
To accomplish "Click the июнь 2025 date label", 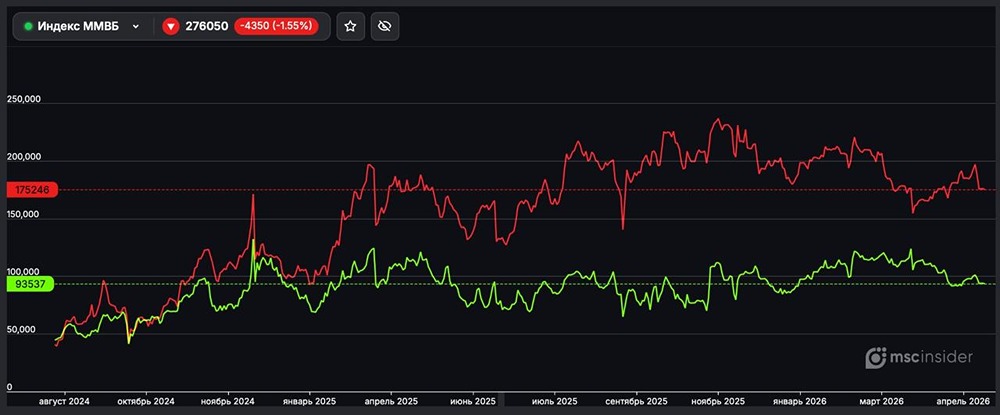I will 473,402.
